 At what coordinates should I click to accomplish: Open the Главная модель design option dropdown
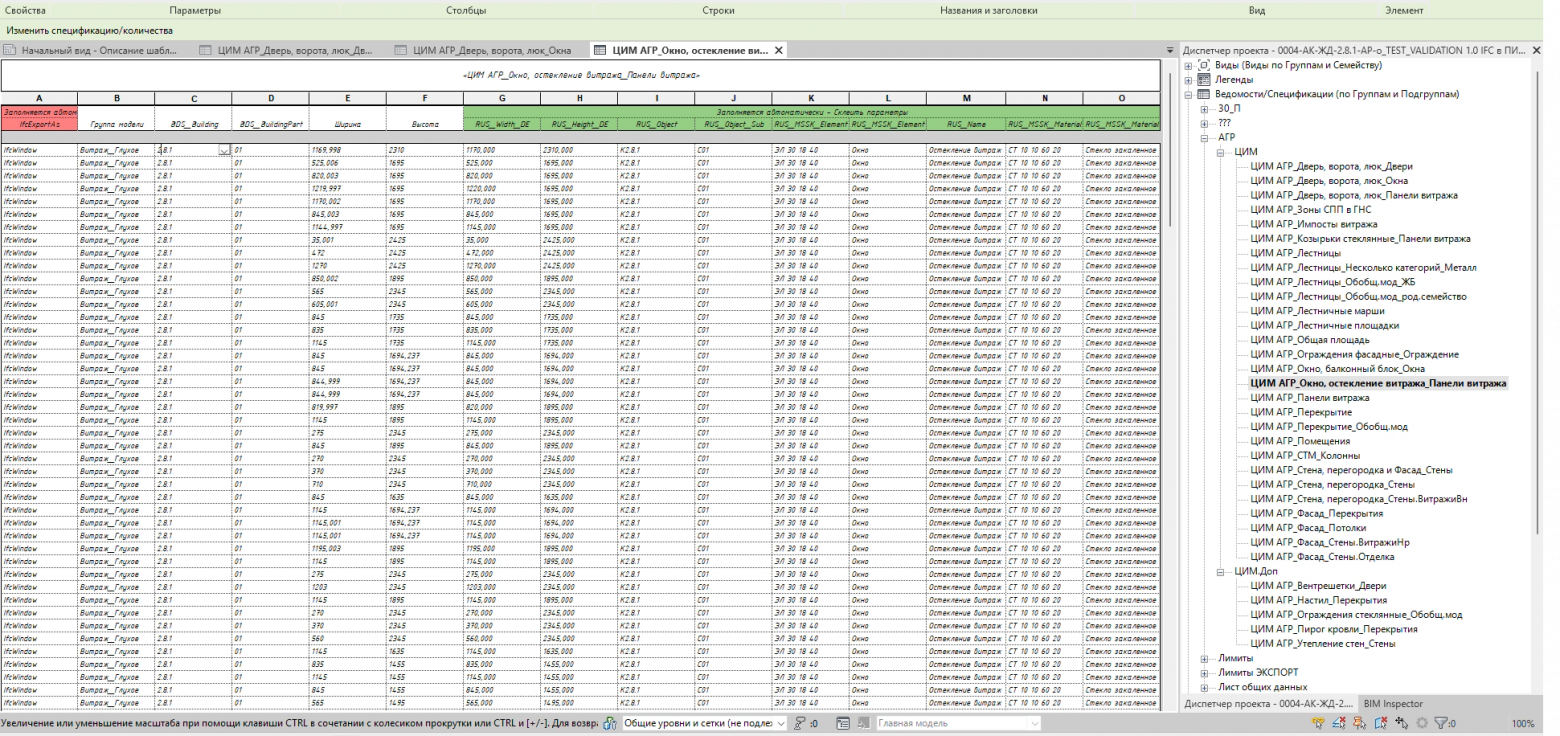(1035, 723)
